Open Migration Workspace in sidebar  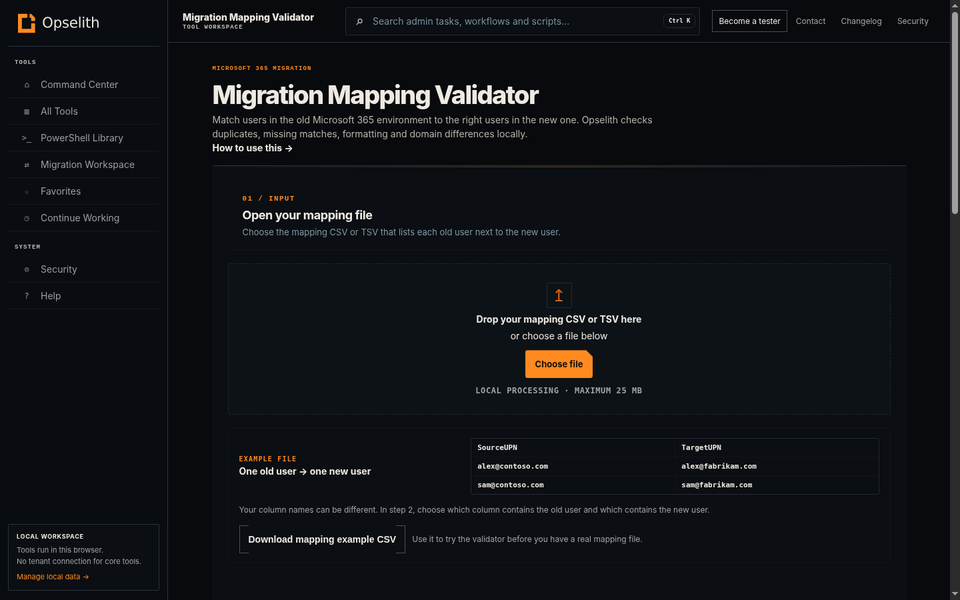[x=83, y=165]
